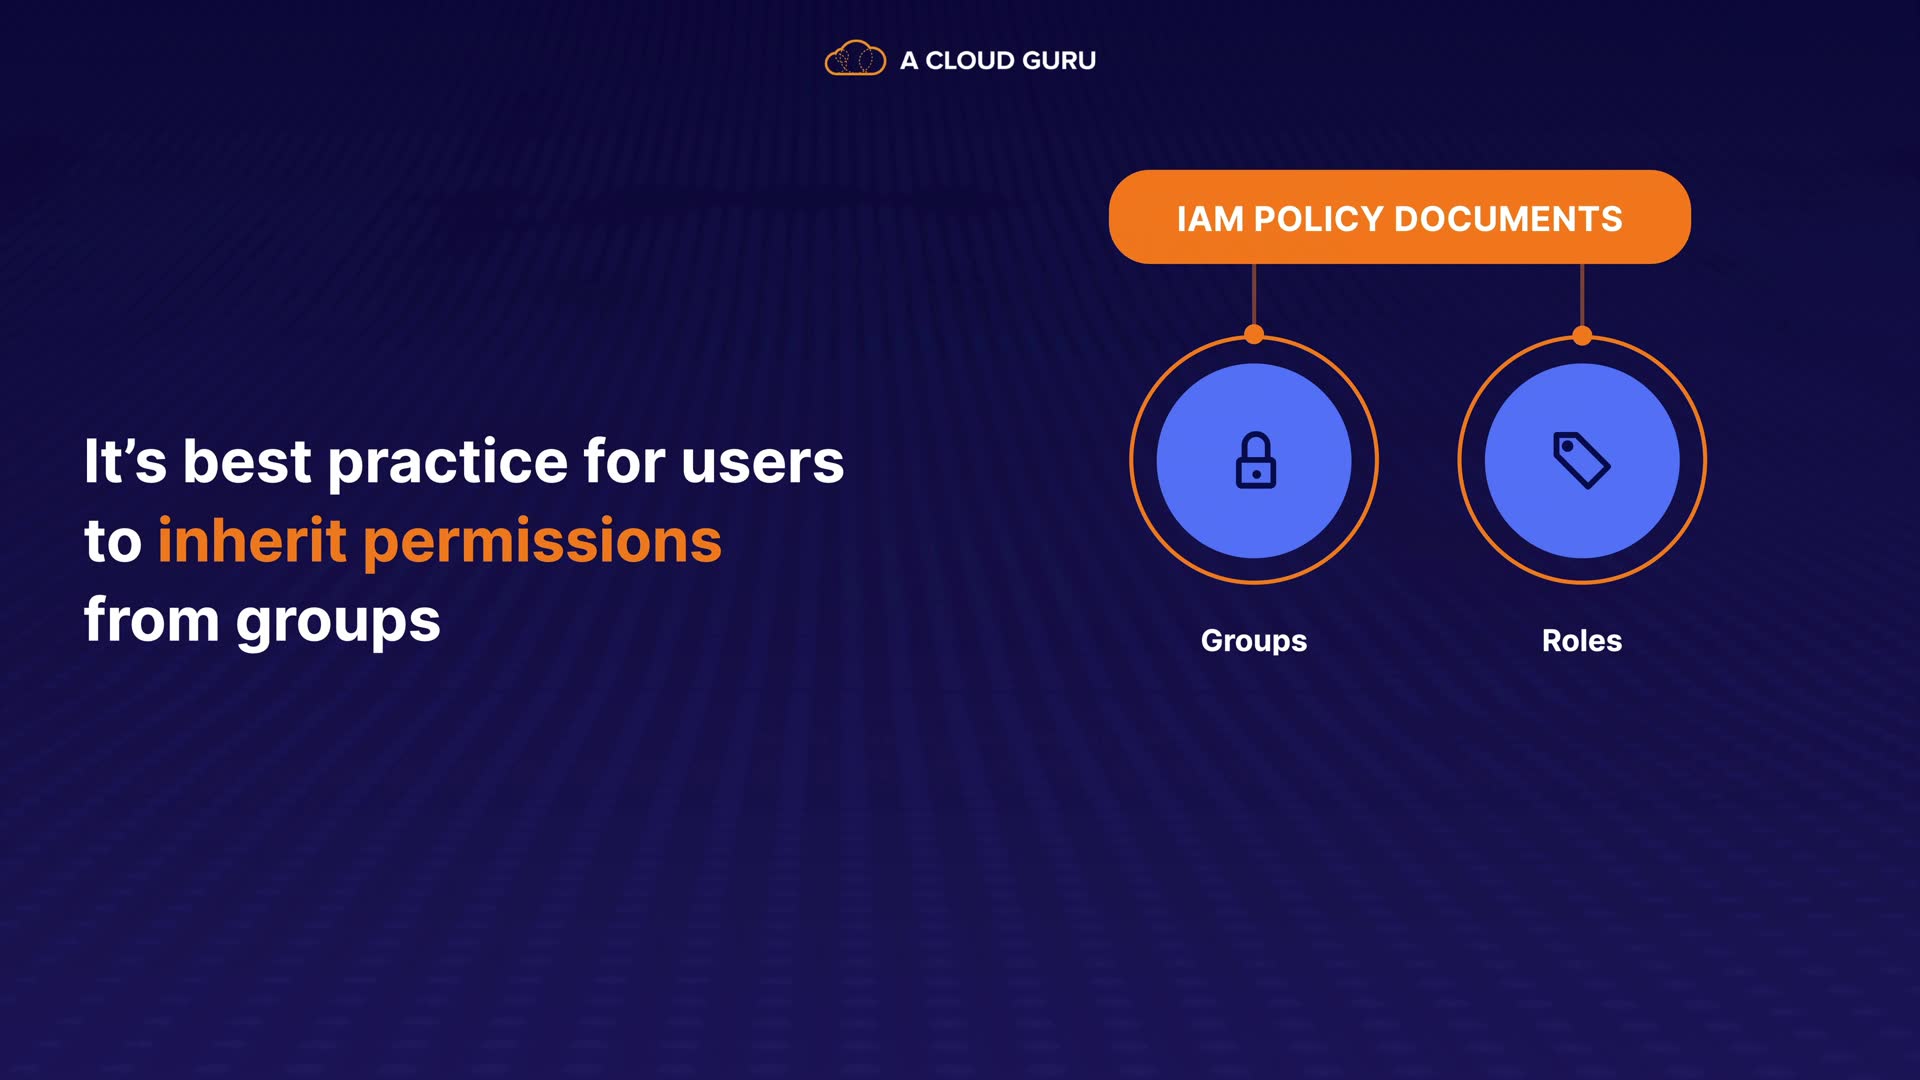Viewport: 1920px width, 1080px height.
Task: Click the word "DOCUMENTS" in the orange banner
Action: (1508, 219)
